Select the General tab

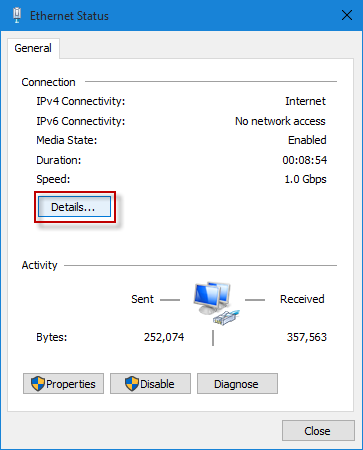pos(33,48)
